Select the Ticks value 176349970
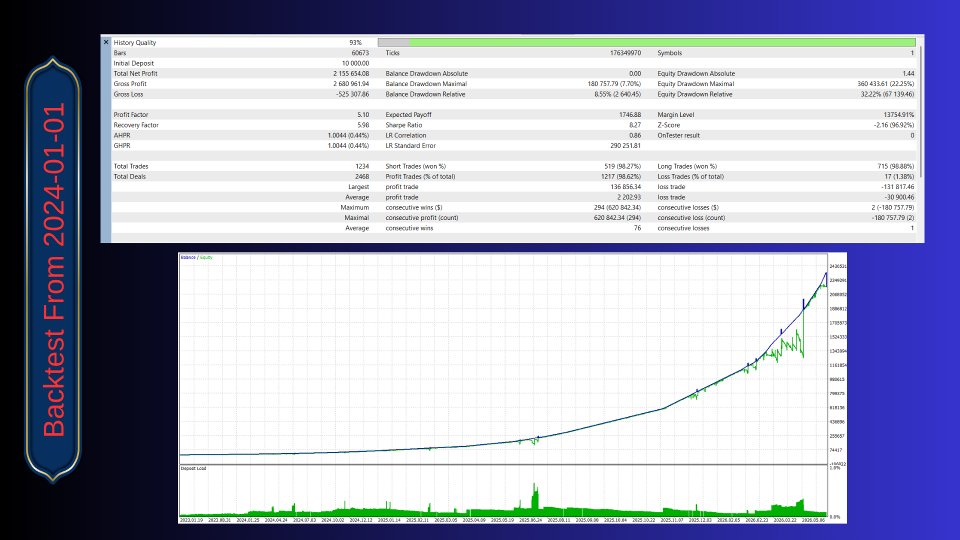Viewport: 960px width, 540px height. pyautogui.click(x=625, y=53)
